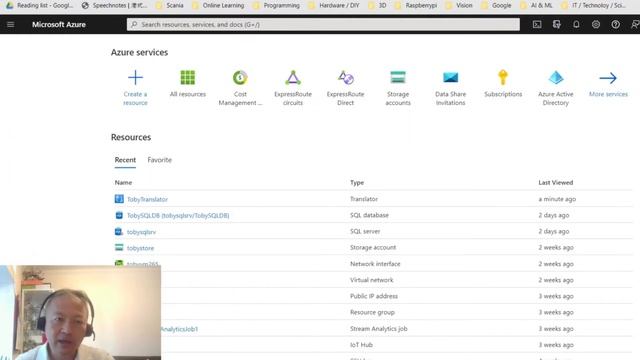The width and height of the screenshot is (640, 360).
Task: Open the tobystore storage account link
Action: click(140, 248)
